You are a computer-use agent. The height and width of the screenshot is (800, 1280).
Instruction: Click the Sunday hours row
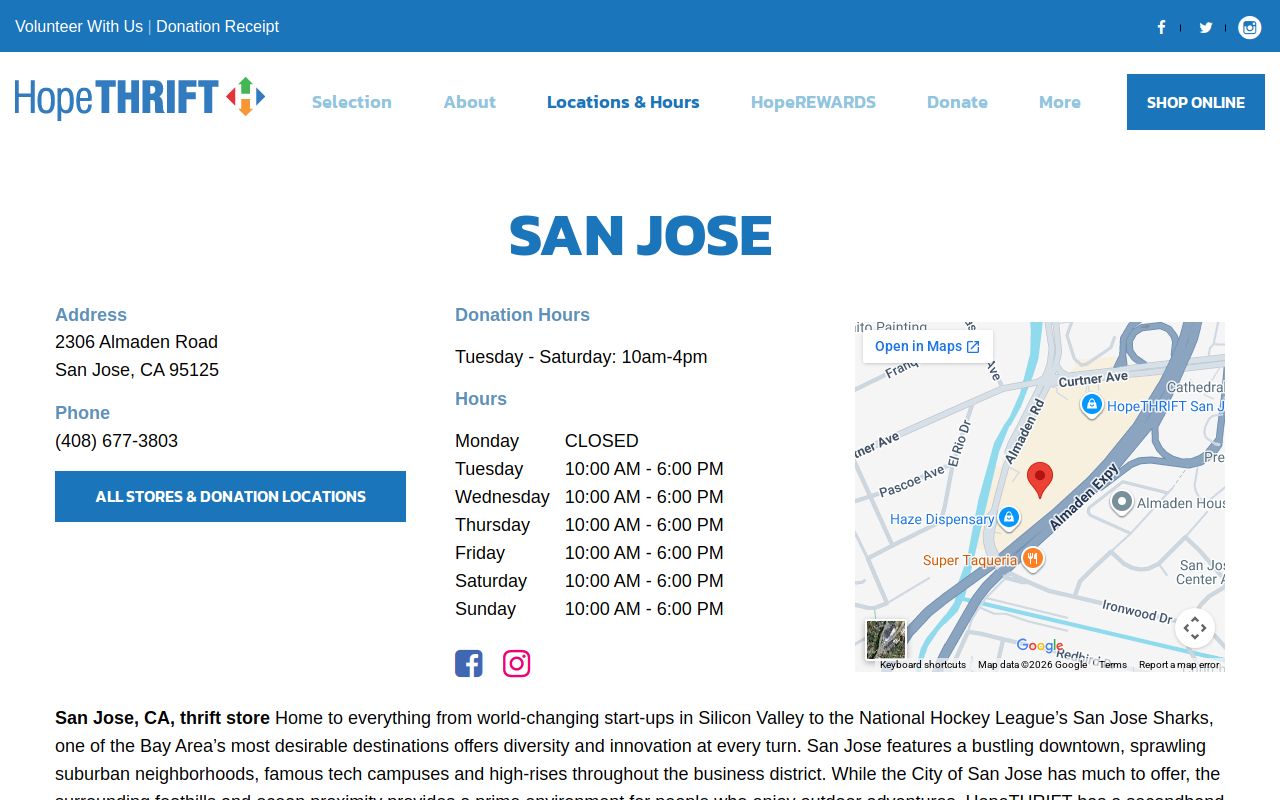589,609
